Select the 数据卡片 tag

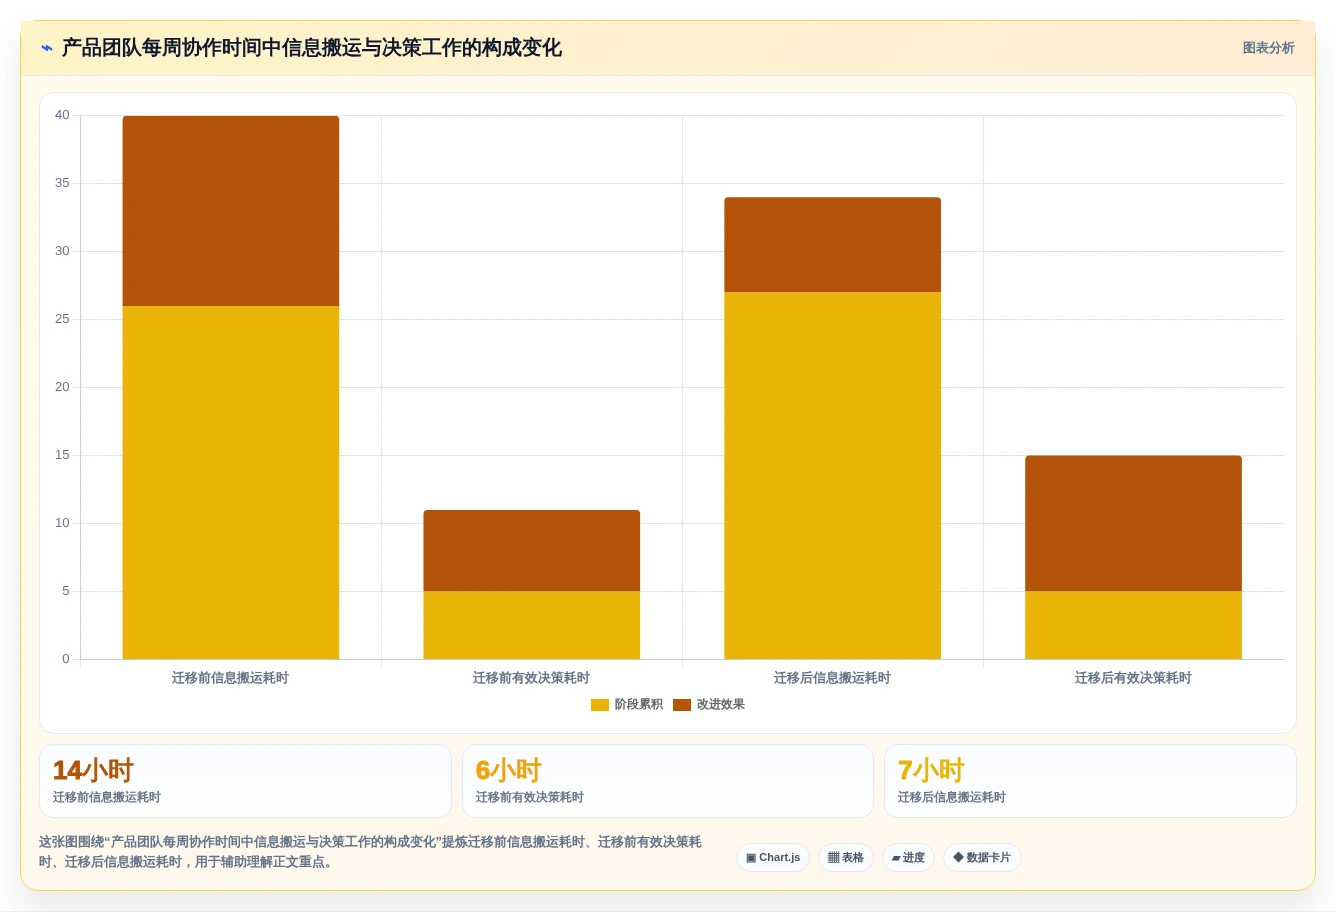pyautogui.click(x=982, y=858)
